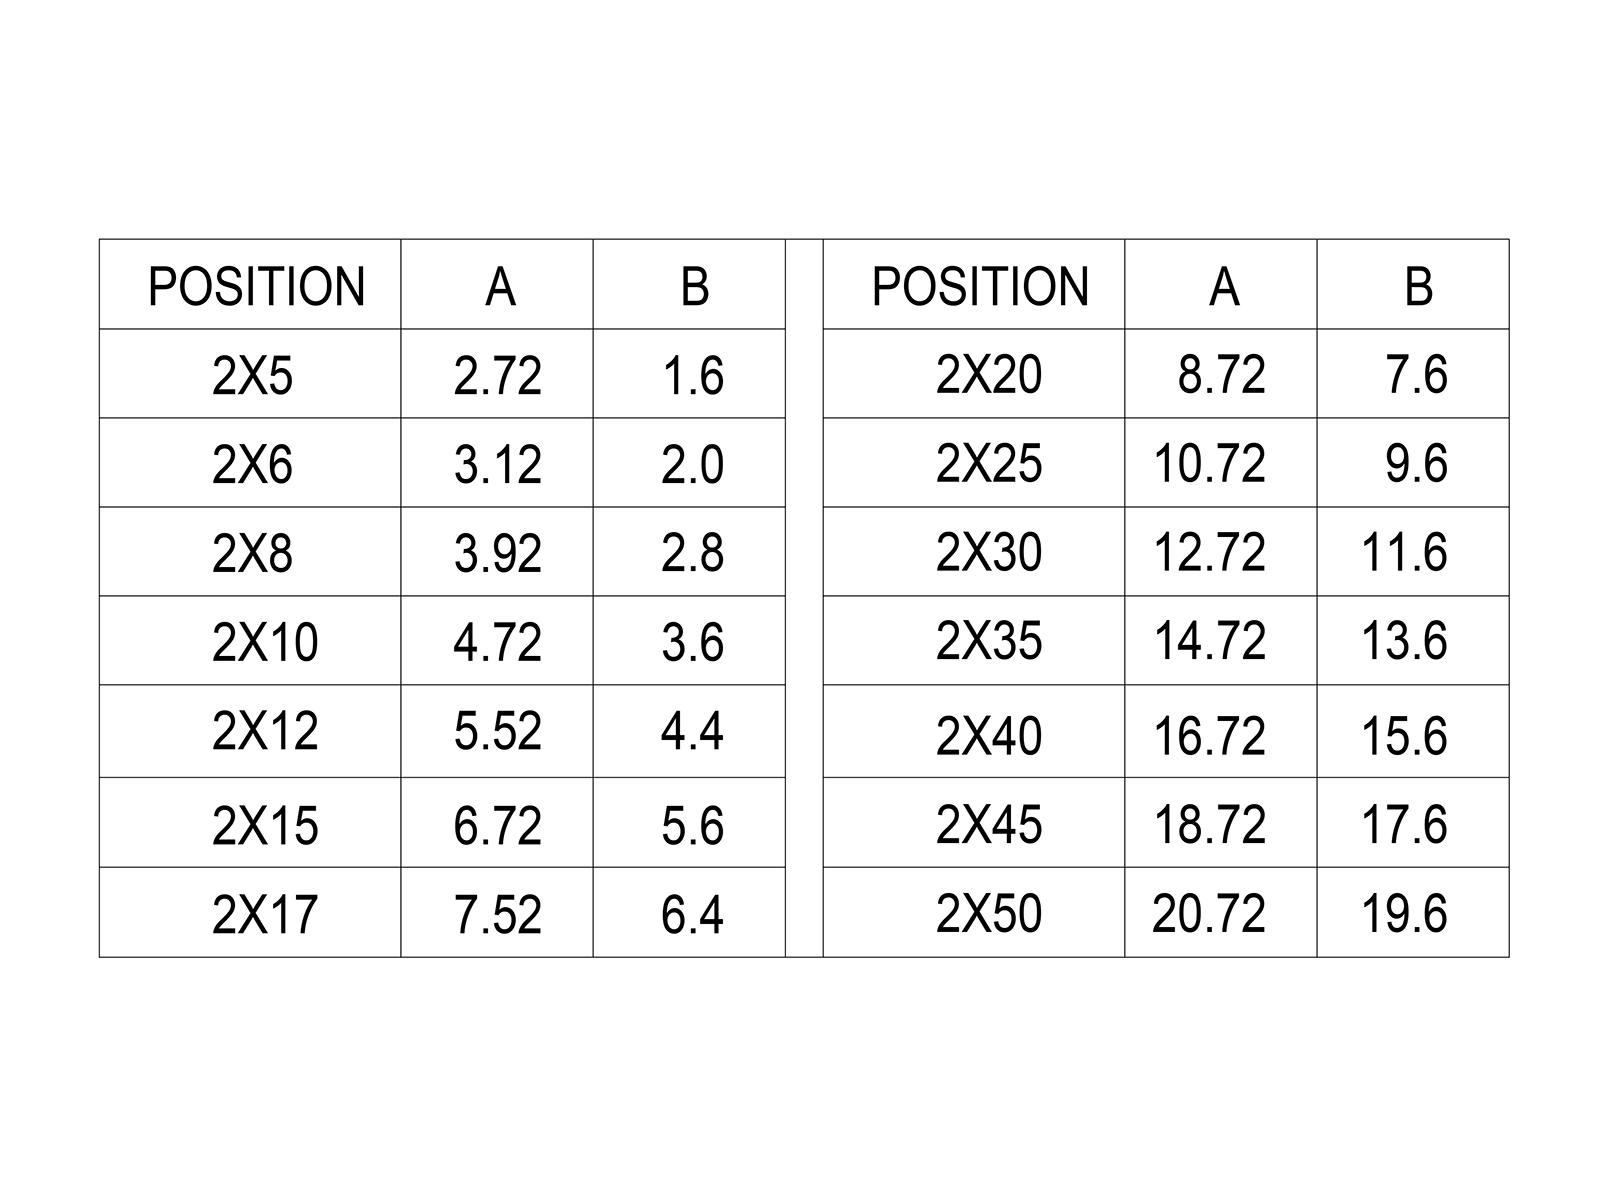Click the right table POSITION header
This screenshot has height=1200, width=1600.
point(981,287)
